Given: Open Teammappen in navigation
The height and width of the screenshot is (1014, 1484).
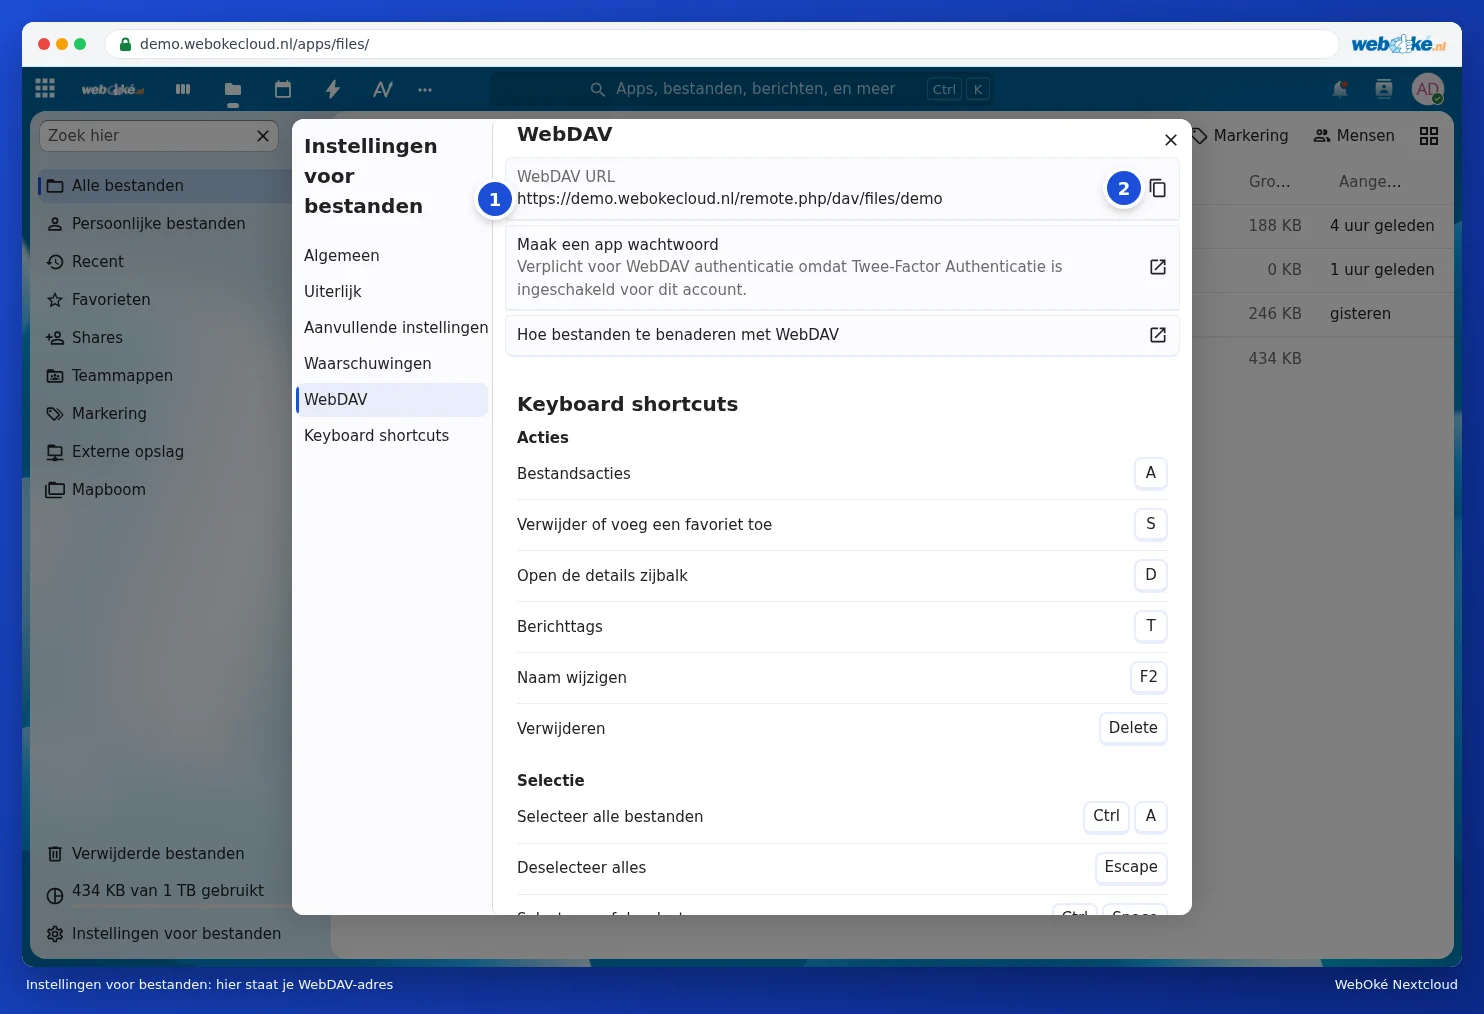Looking at the screenshot, I should point(164,376).
